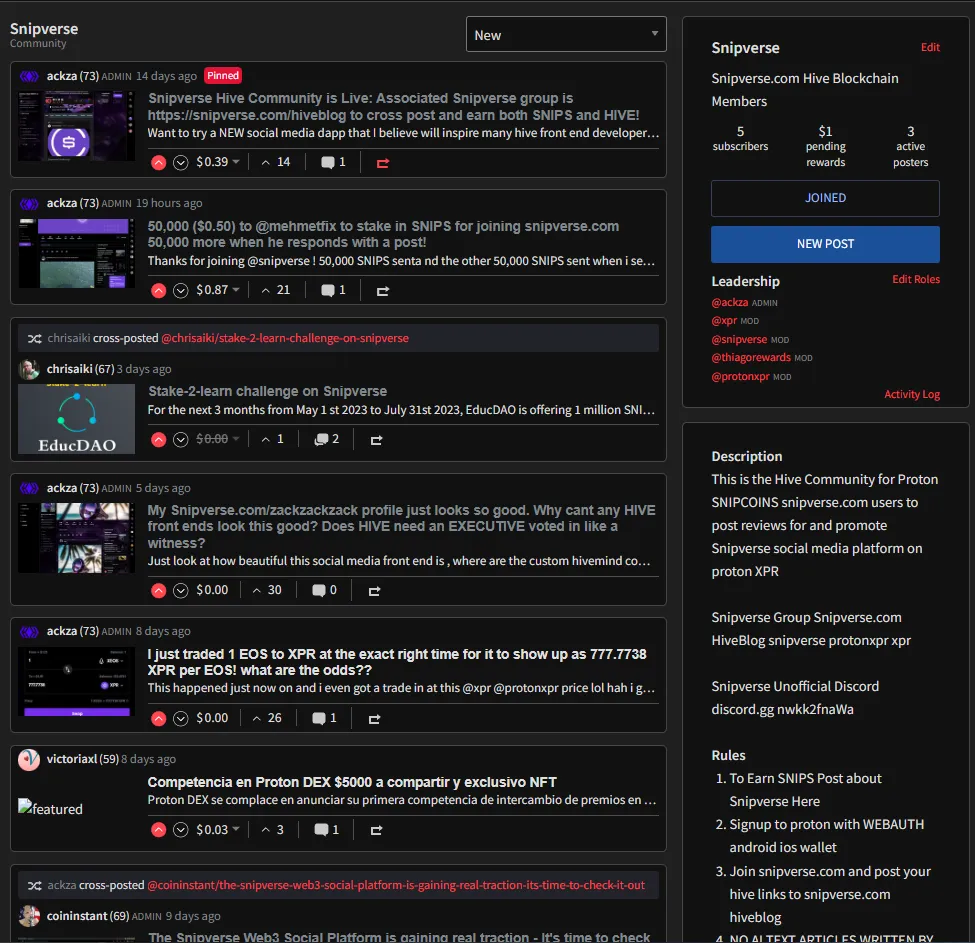The height and width of the screenshot is (943, 975).
Task: Expand the $0.39 payout details
Action: click(x=218, y=162)
